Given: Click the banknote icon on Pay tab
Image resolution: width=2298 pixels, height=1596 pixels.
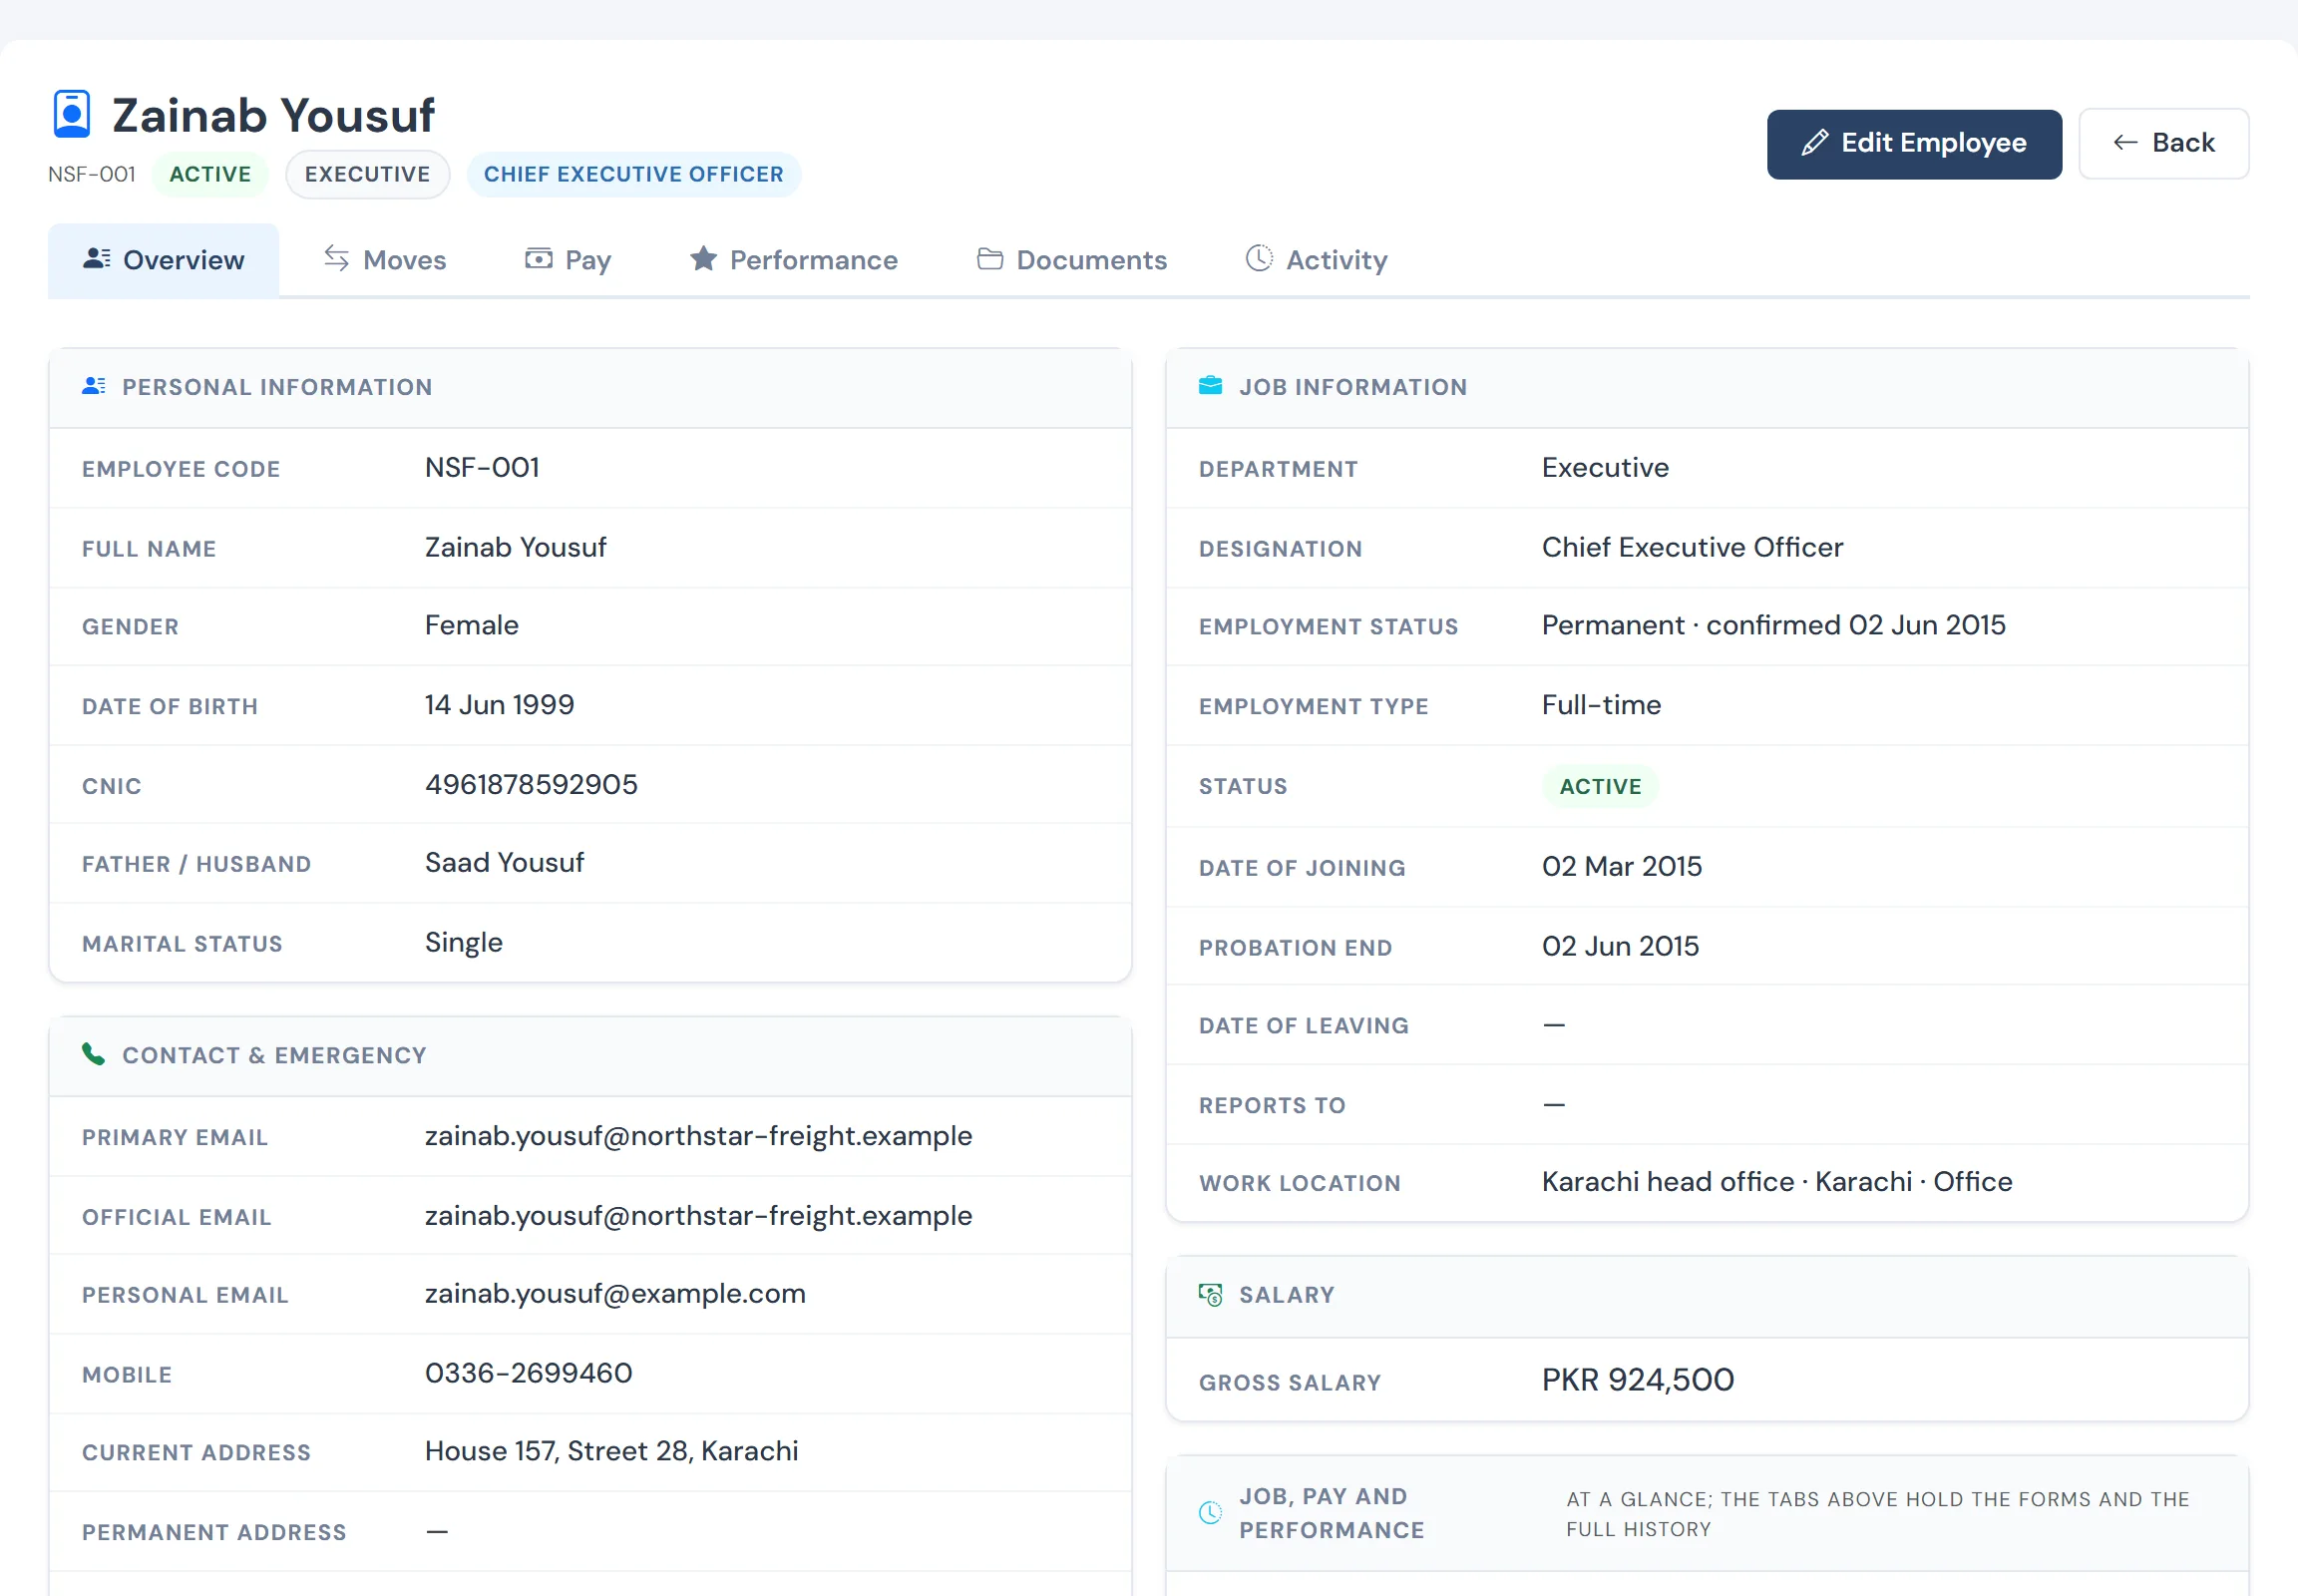Looking at the screenshot, I should tap(538, 258).
